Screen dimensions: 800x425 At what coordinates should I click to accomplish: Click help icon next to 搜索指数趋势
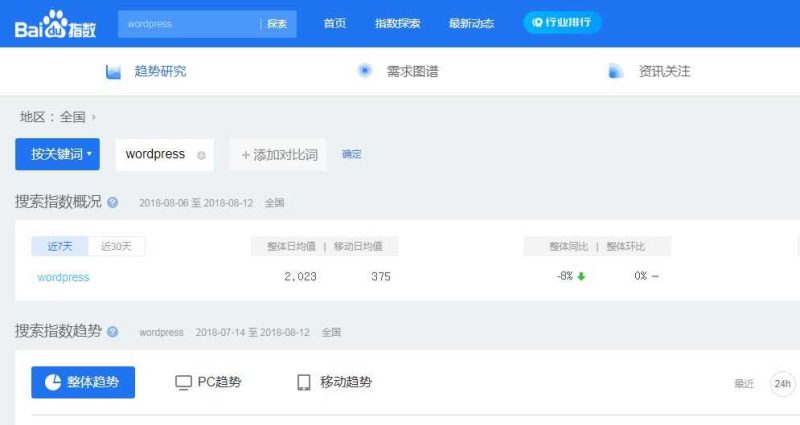coord(112,332)
